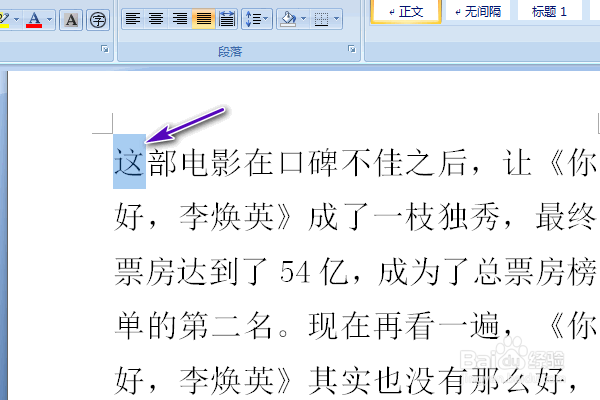The width and height of the screenshot is (600, 400).
Task: Align text to the left
Action: coord(133,19)
